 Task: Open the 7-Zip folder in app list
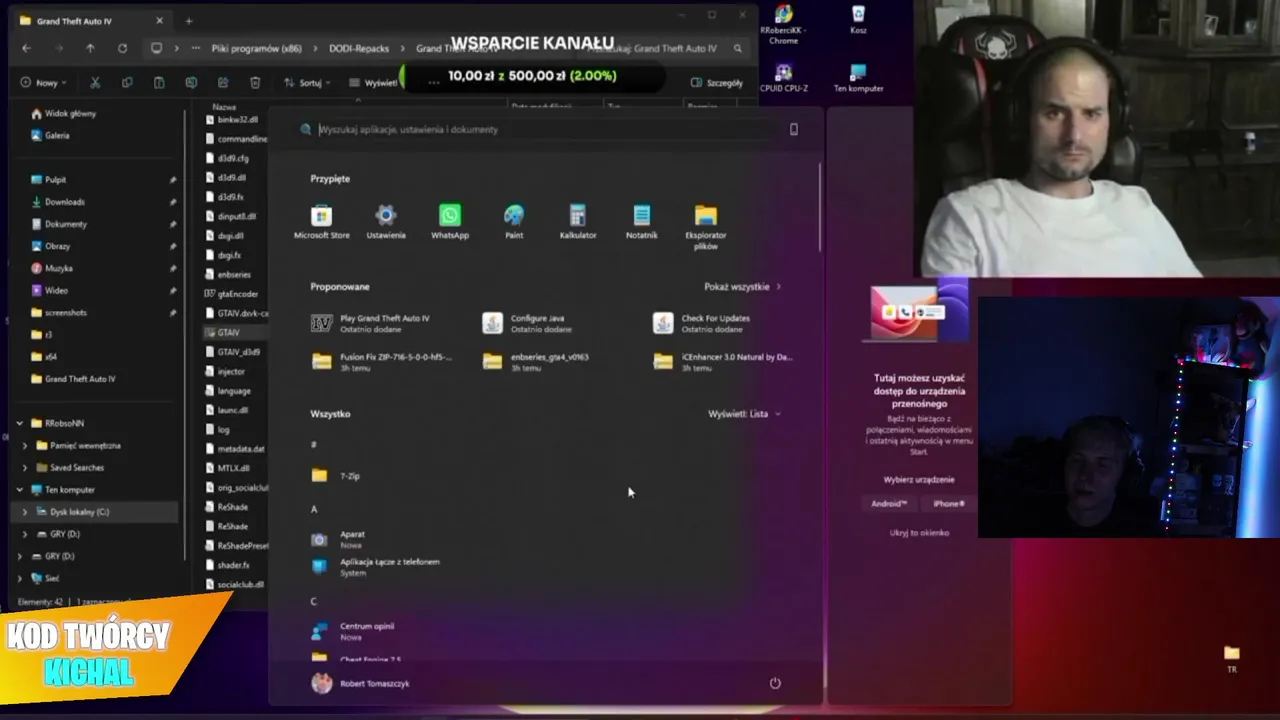(336, 476)
